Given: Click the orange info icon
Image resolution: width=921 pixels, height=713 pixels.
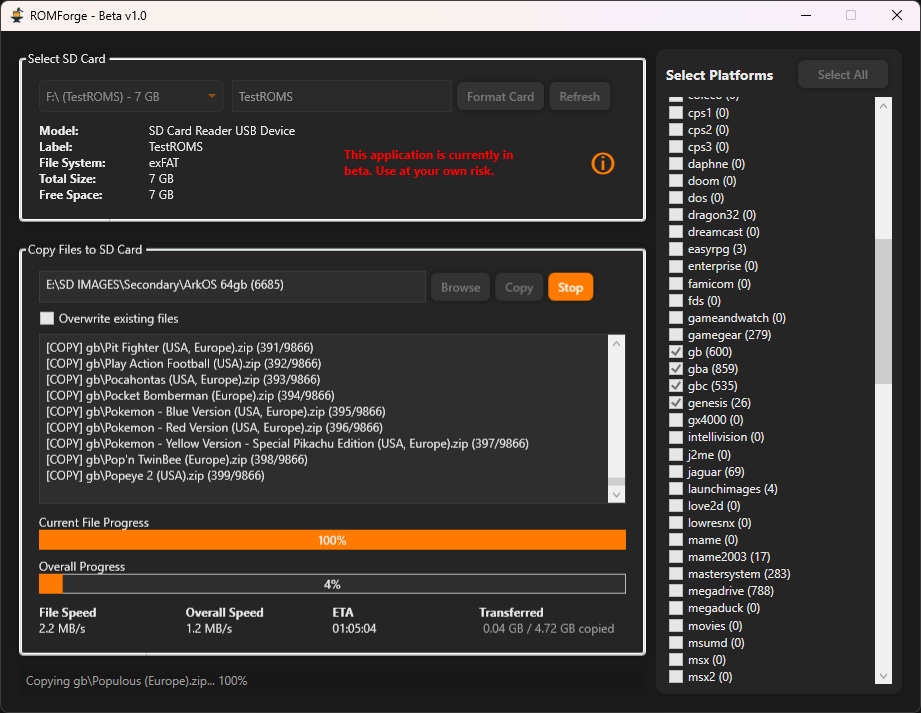Looking at the screenshot, I should point(603,163).
